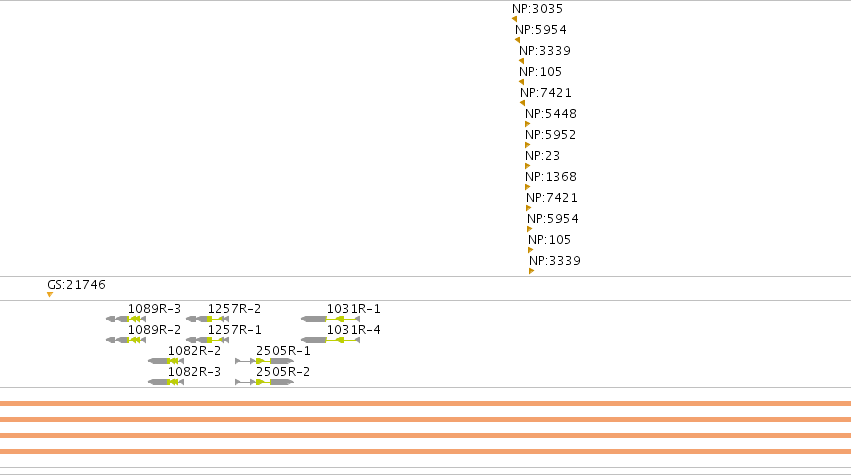Select the orange triangle under GS:21746
Viewport: 851px width, 475px height.
click(x=50, y=295)
